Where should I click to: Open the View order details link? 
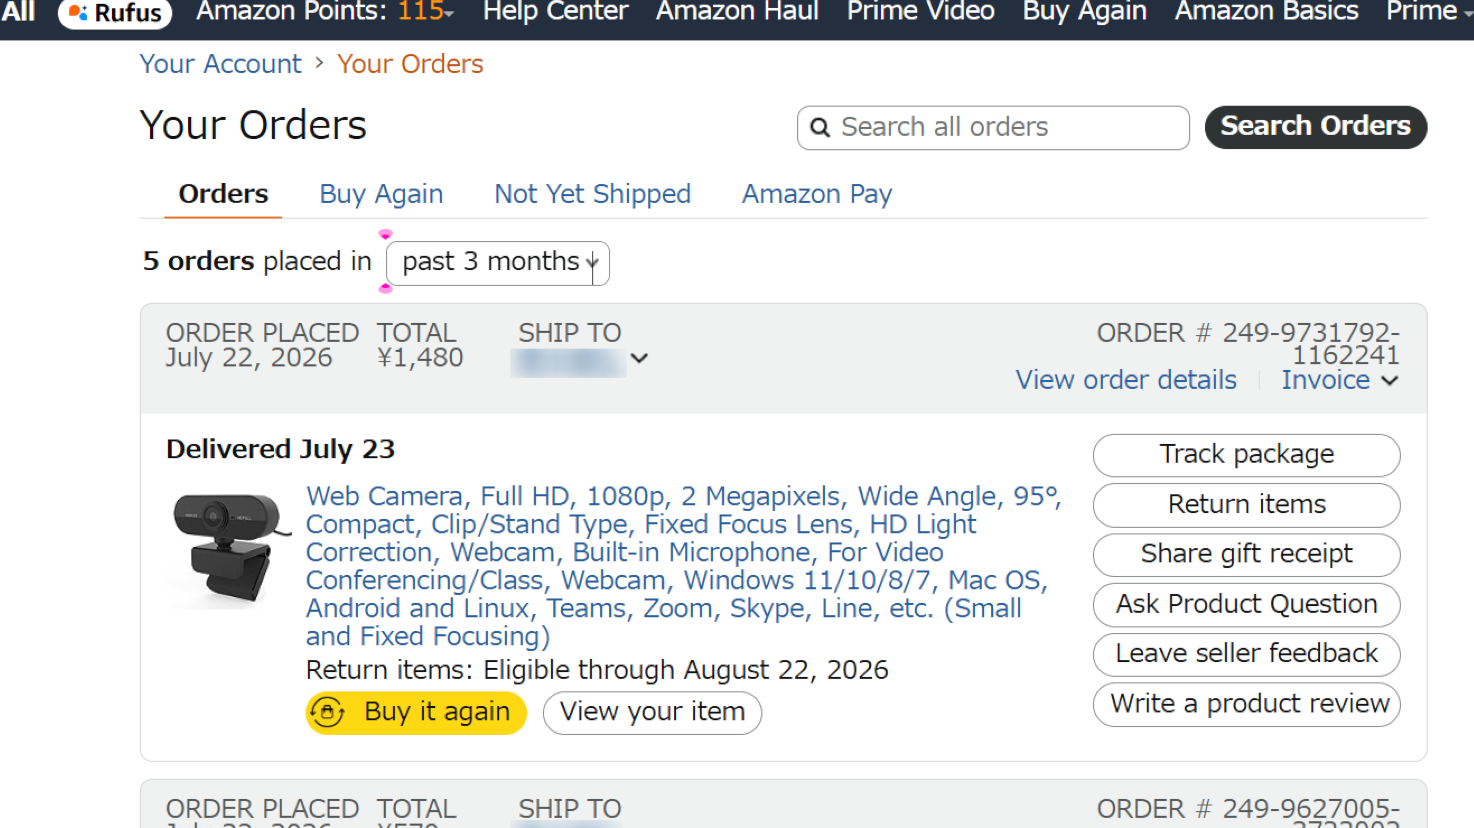click(1126, 380)
